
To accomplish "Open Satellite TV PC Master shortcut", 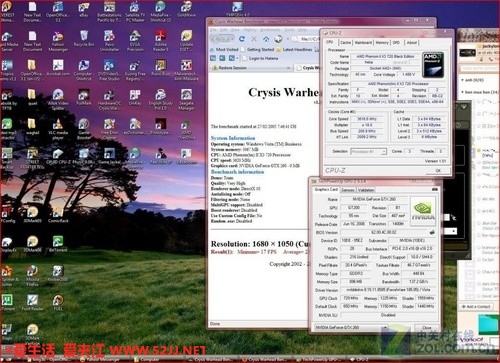I will pos(135,11).
